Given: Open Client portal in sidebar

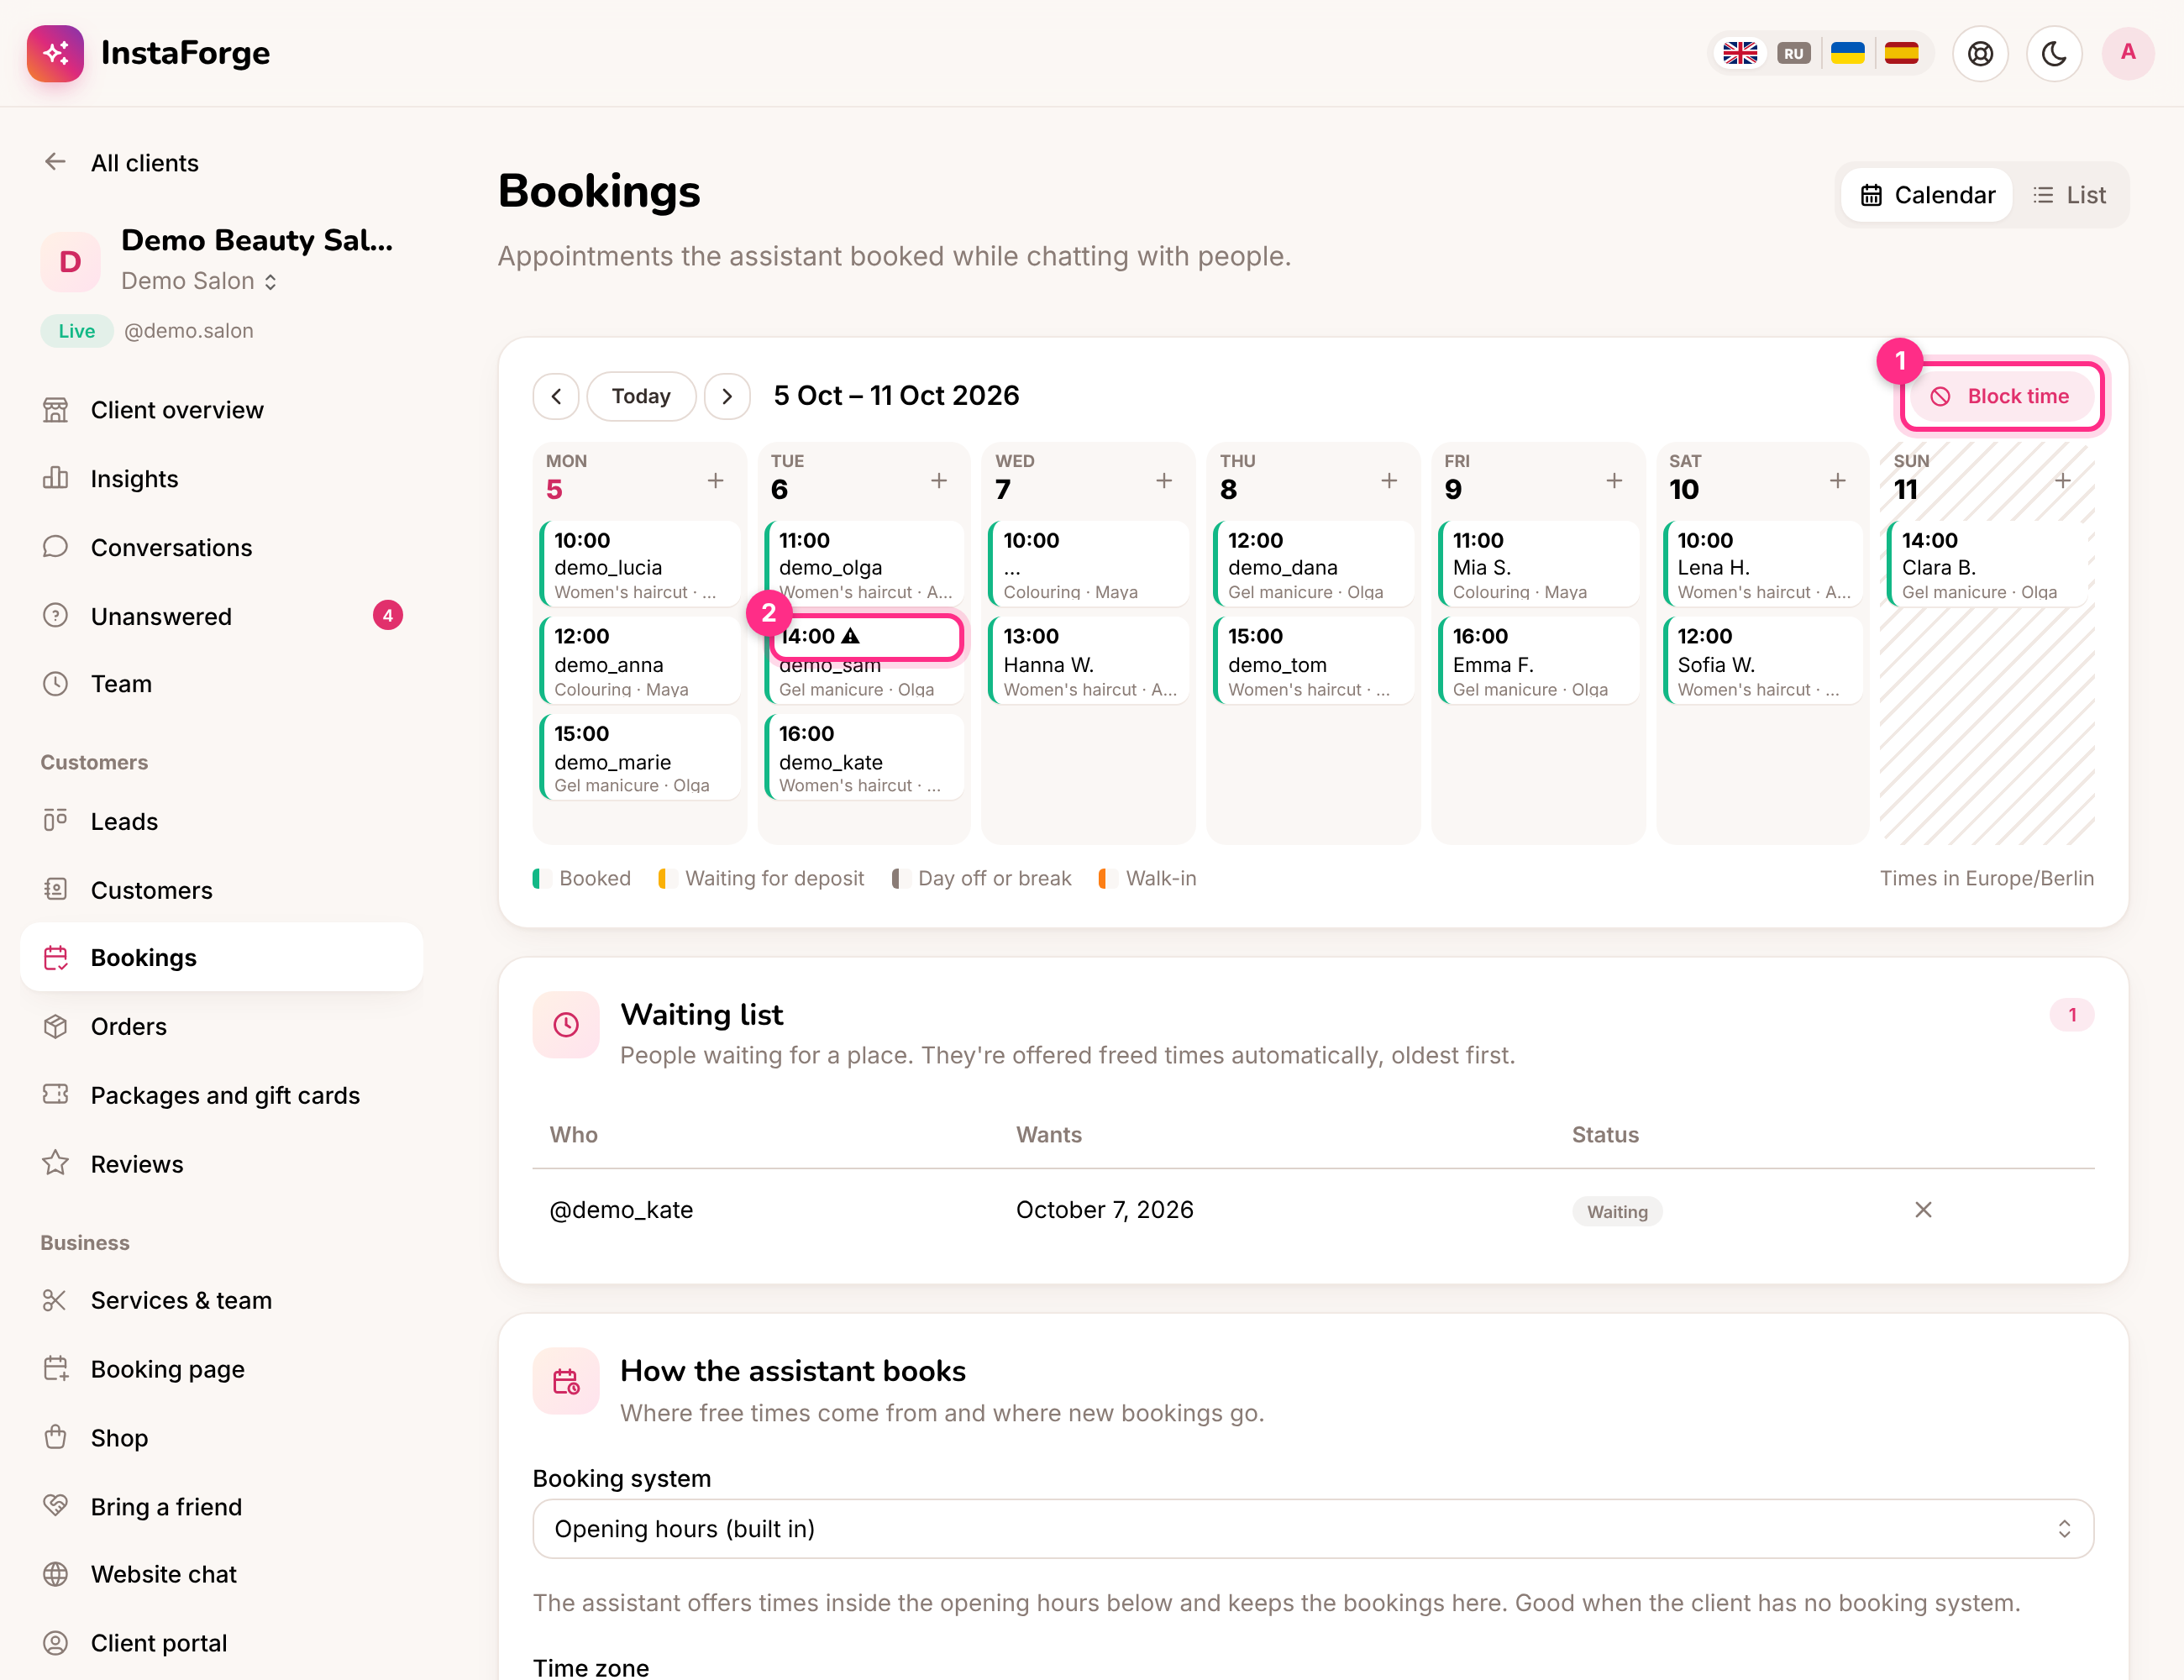Looking at the screenshot, I should pos(222,1643).
